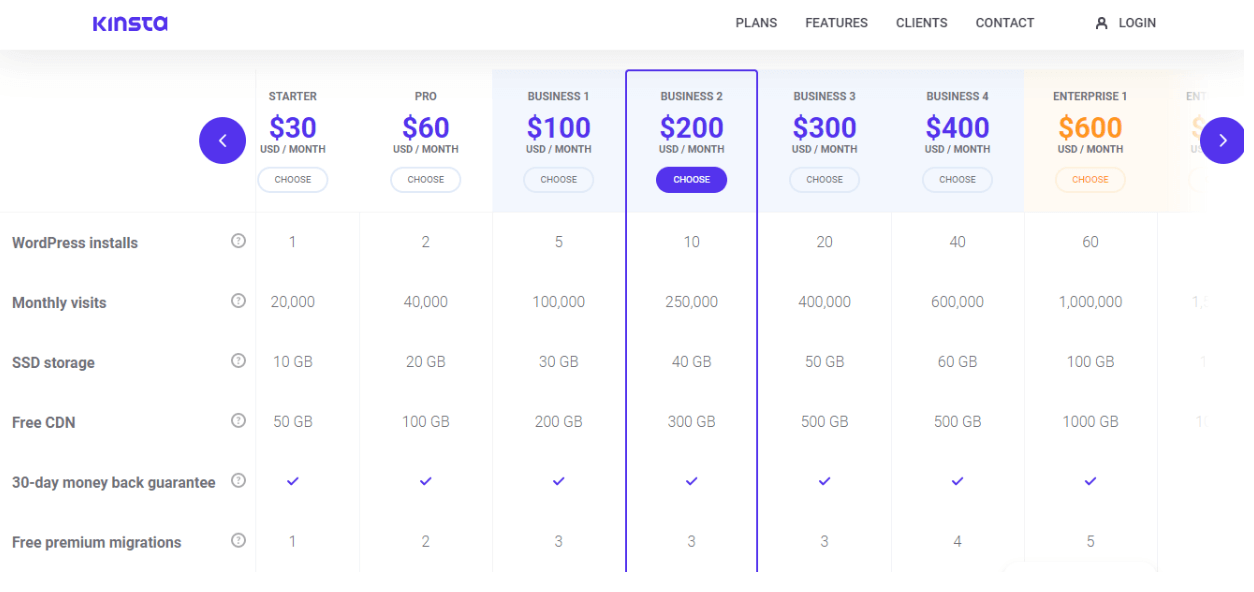Open the PLANS navigation item
Image resolution: width=1254 pixels, height=592 pixels.
pos(756,22)
